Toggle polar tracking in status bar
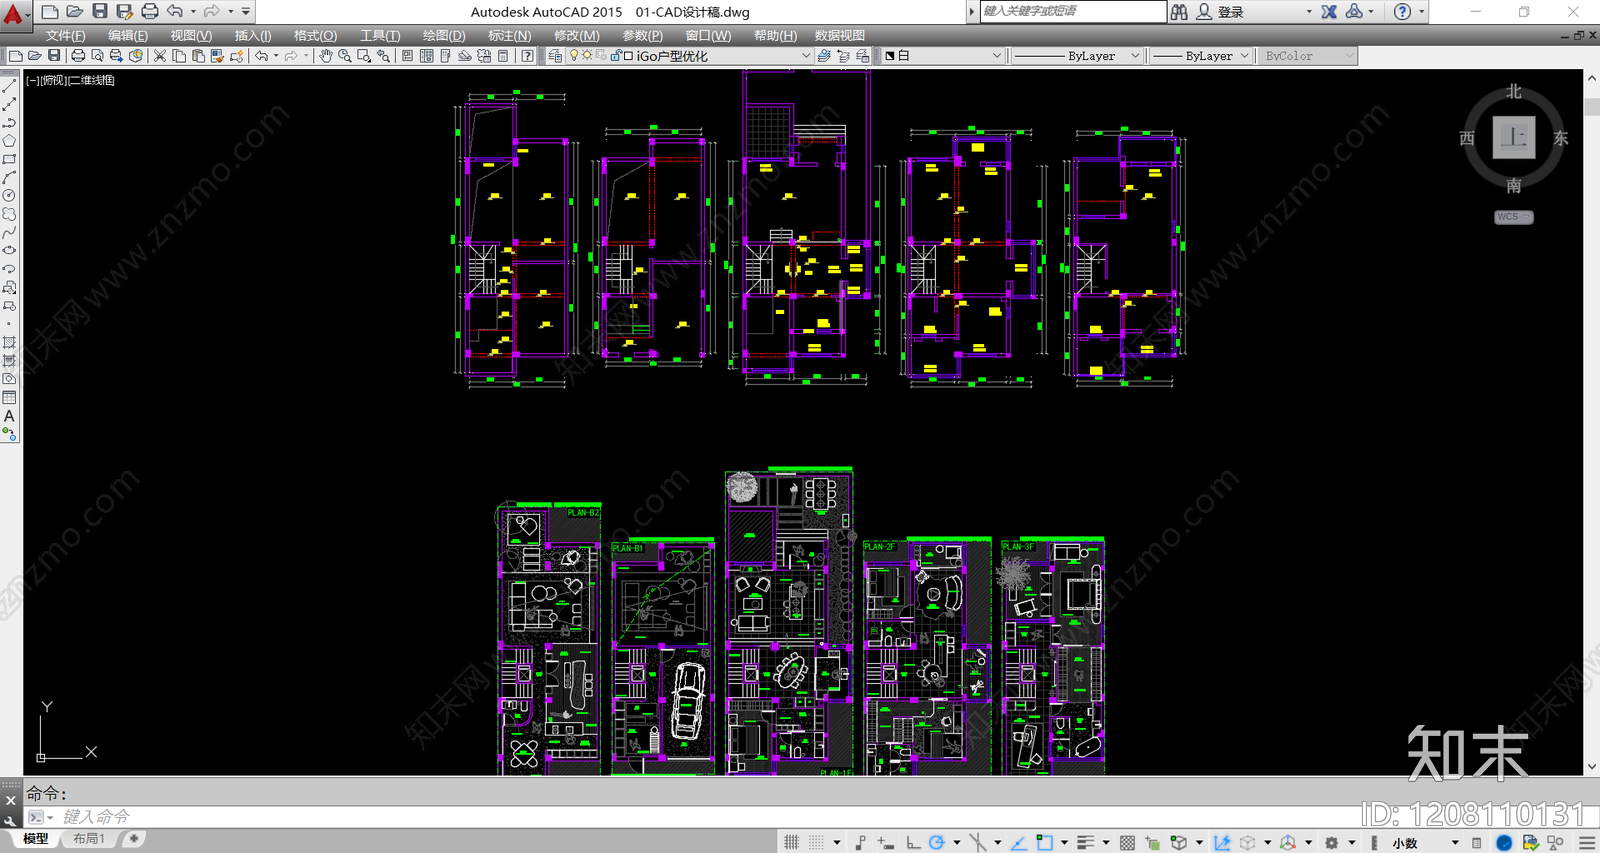Image resolution: width=1600 pixels, height=853 pixels. (x=937, y=843)
